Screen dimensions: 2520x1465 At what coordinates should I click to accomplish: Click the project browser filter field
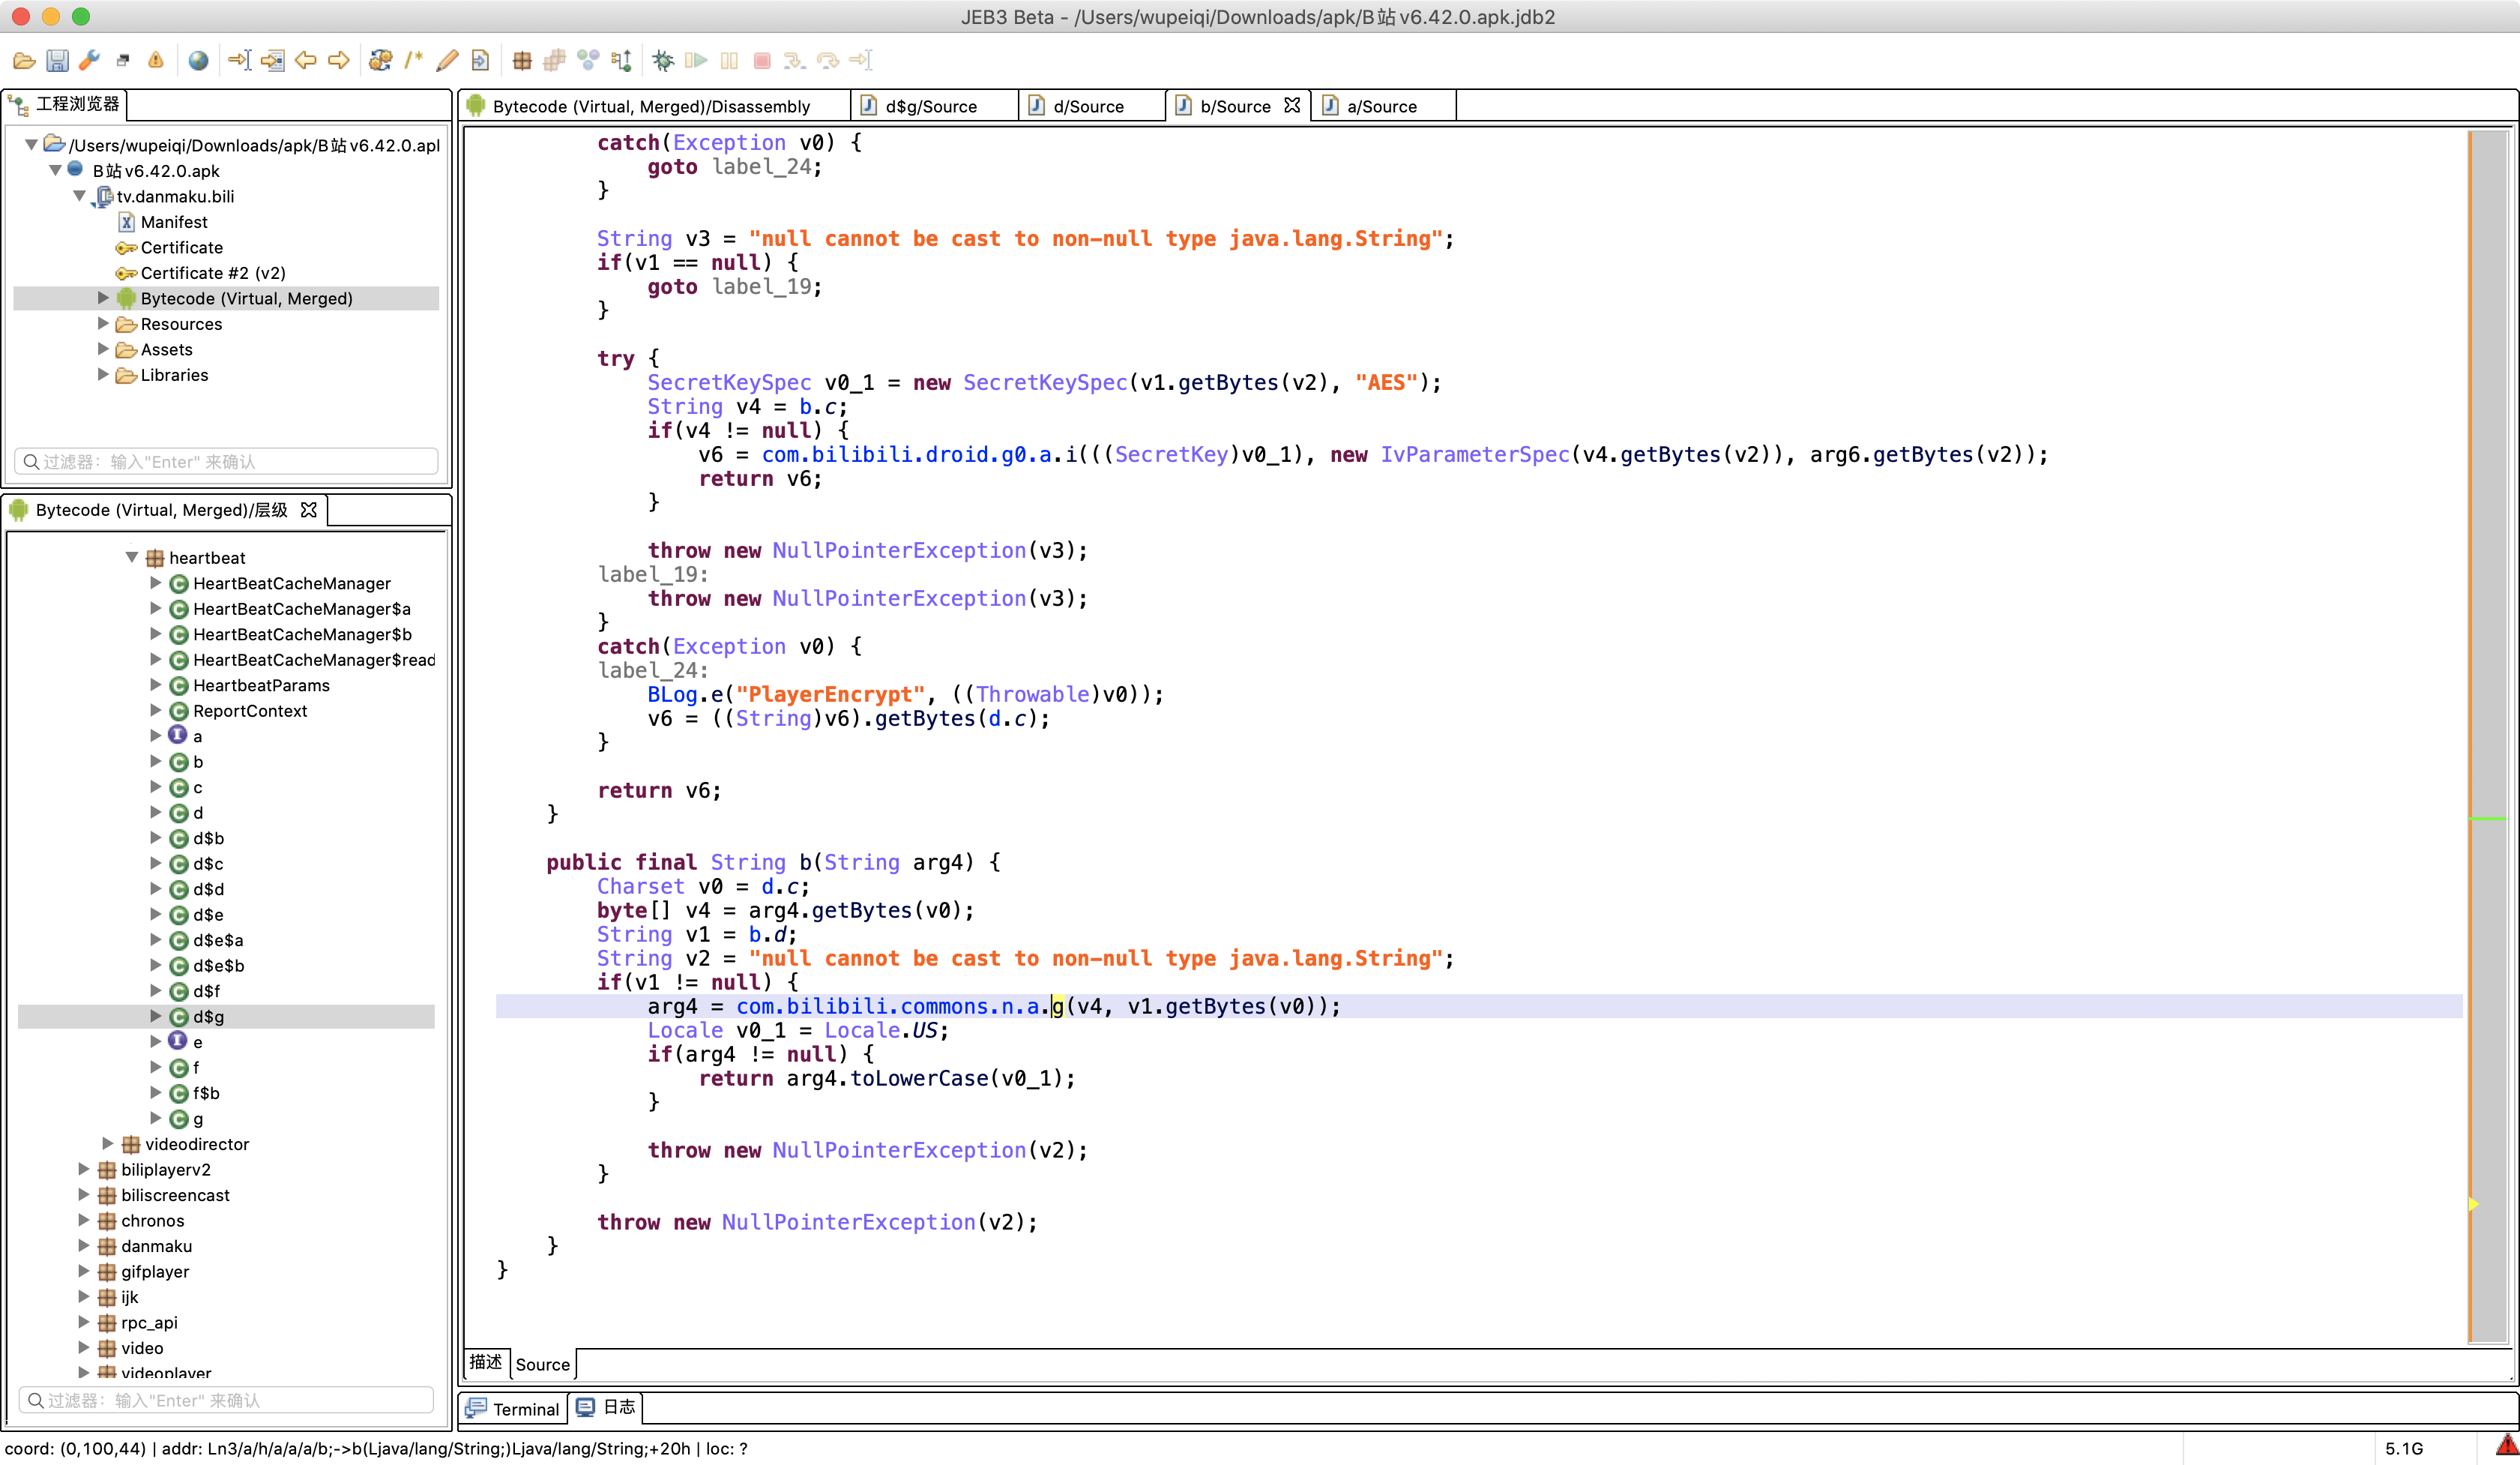(x=228, y=461)
